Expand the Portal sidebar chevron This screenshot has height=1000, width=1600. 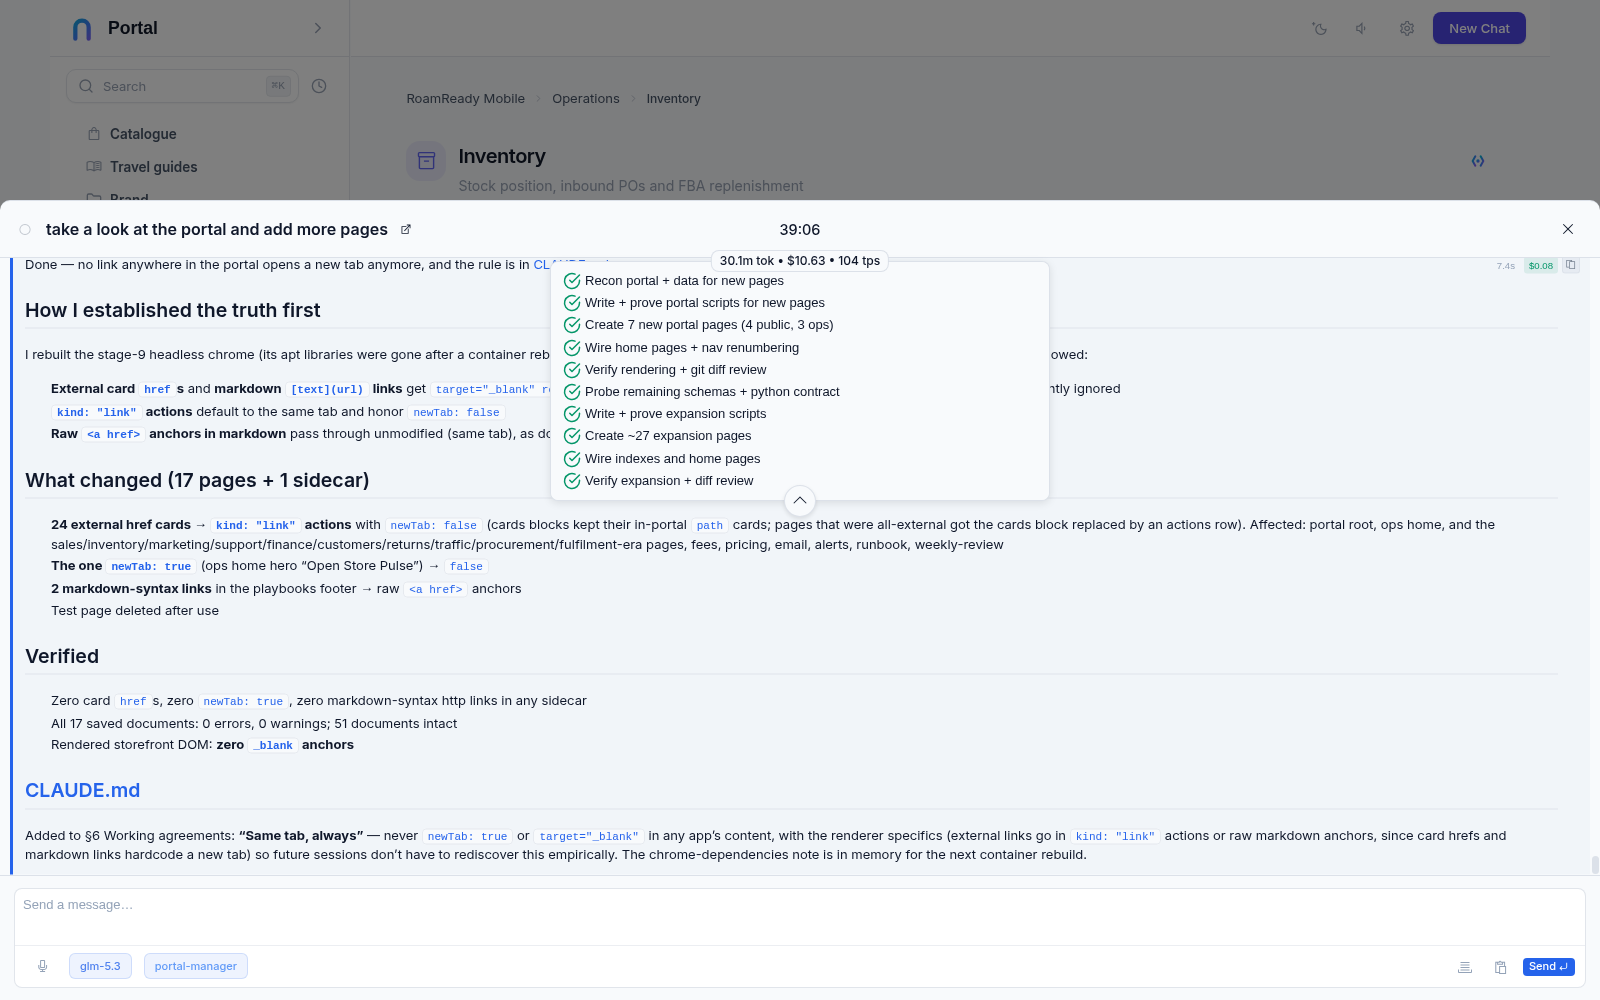click(x=318, y=28)
